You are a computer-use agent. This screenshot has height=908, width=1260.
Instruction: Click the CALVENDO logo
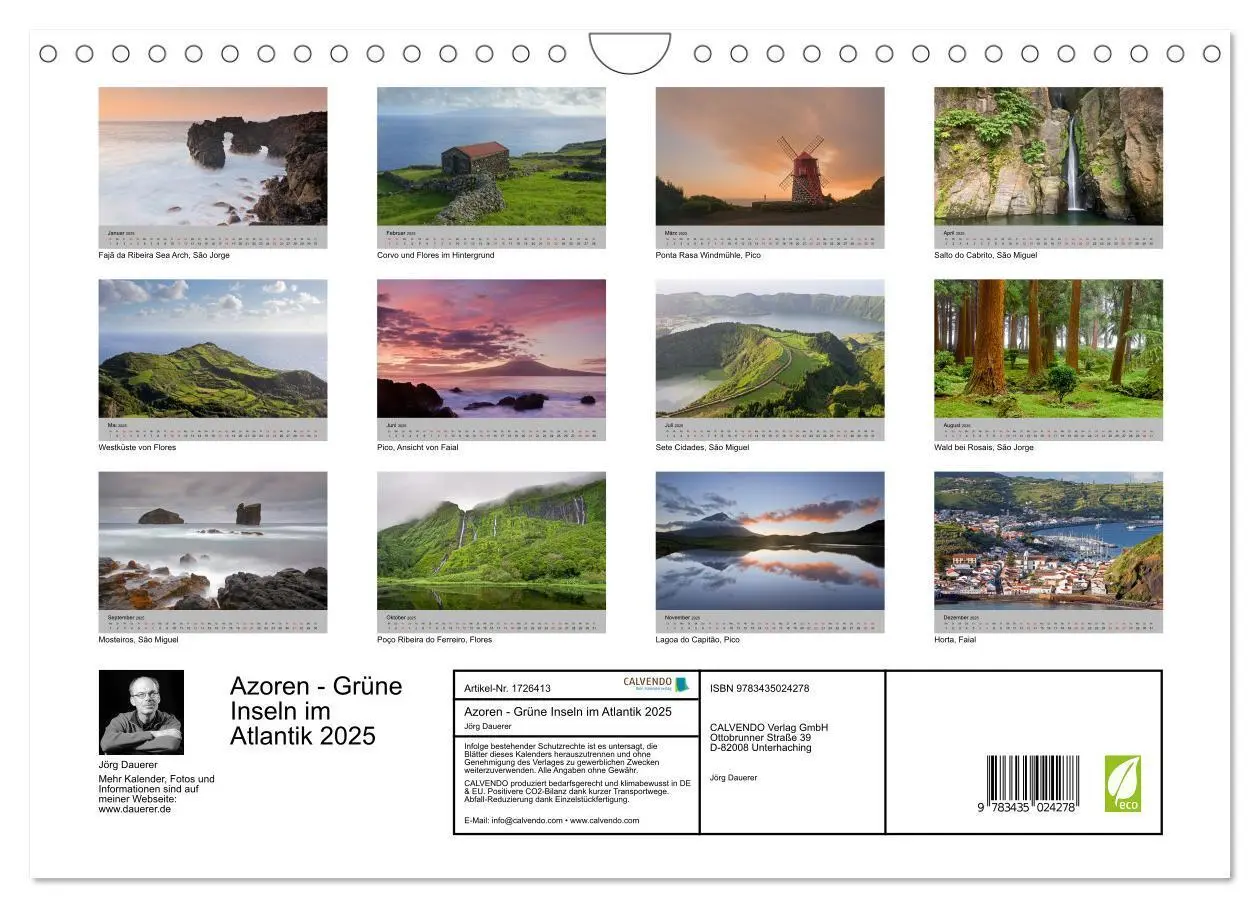[x=656, y=684]
